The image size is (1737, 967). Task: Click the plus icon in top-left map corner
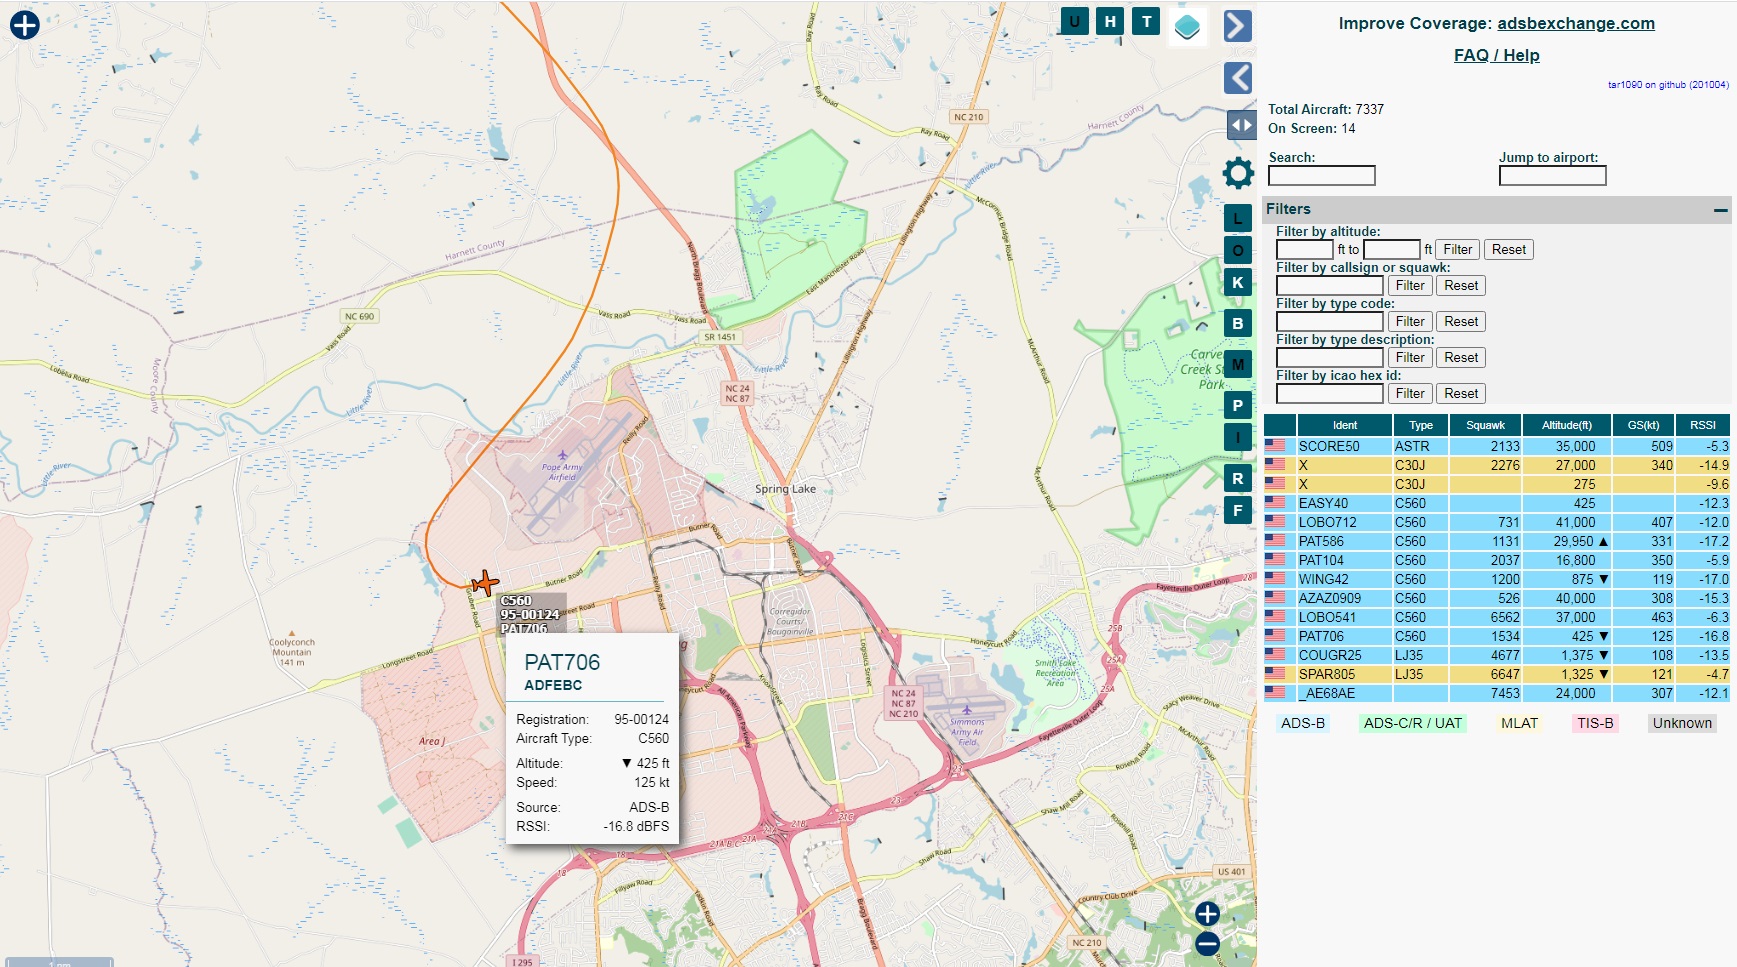25,25
